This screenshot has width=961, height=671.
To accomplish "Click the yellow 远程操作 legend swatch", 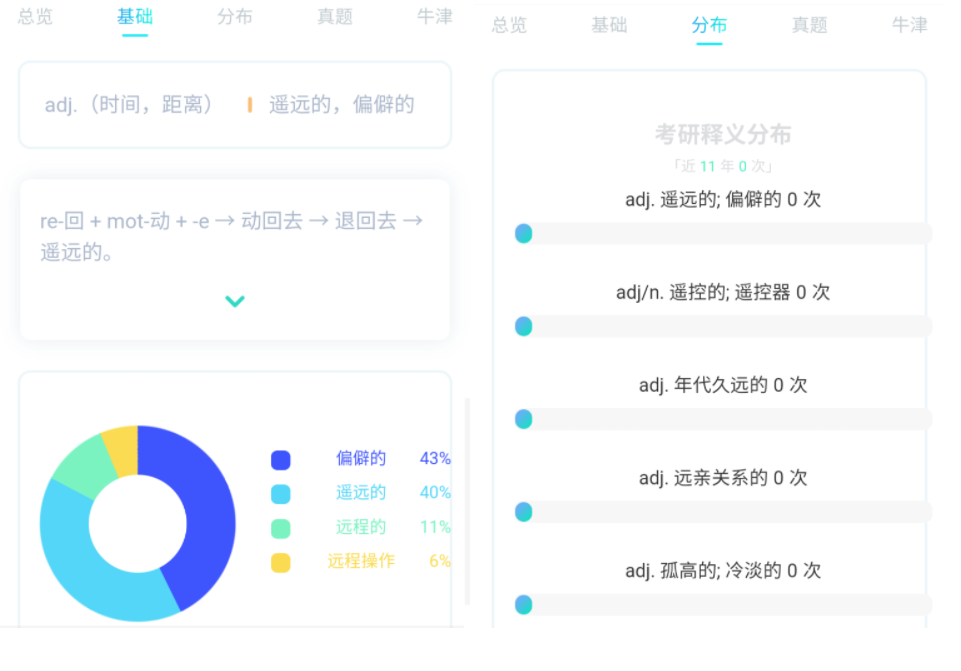I will (281, 562).
